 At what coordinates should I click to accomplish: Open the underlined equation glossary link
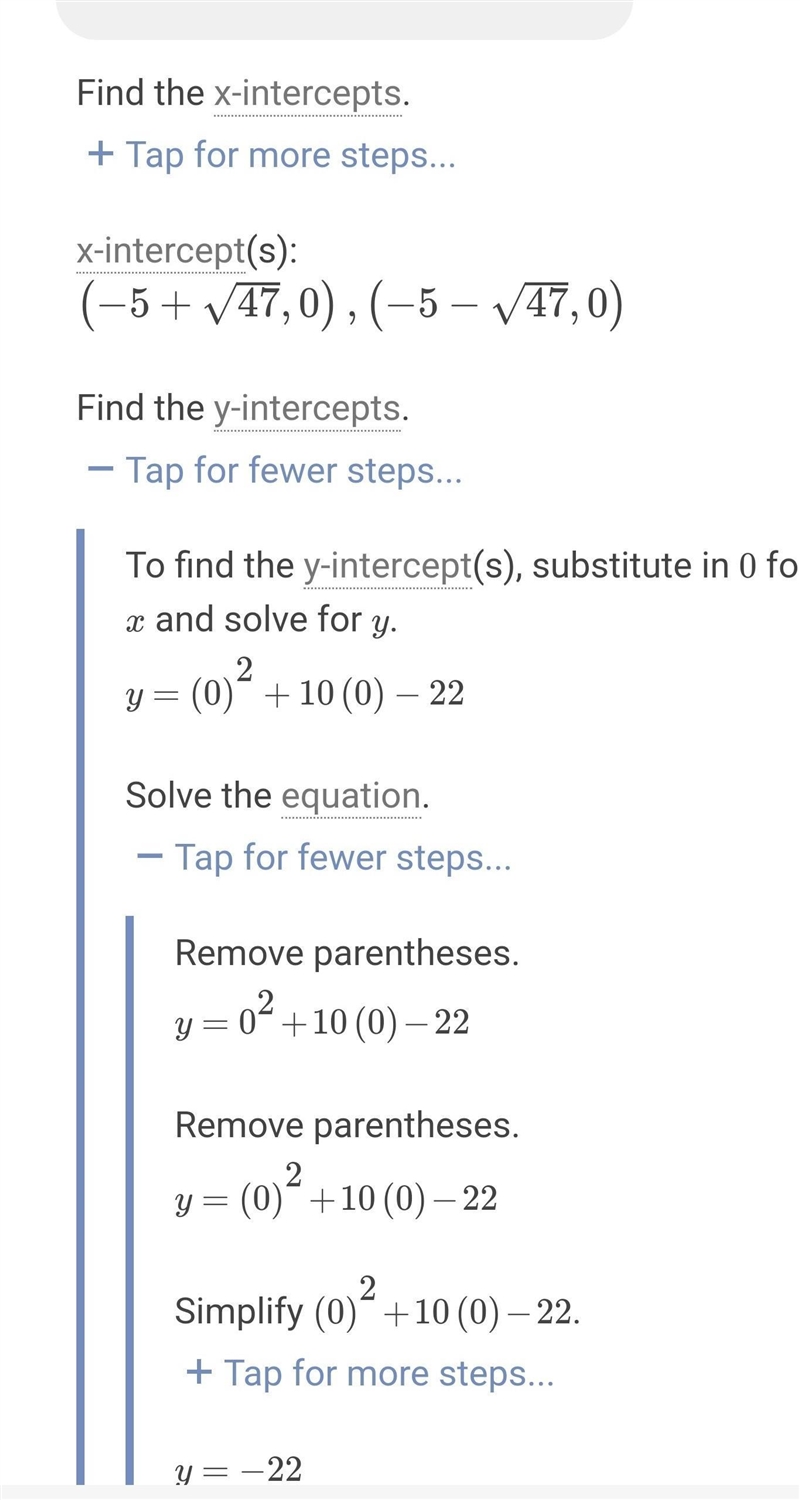(x=351, y=796)
